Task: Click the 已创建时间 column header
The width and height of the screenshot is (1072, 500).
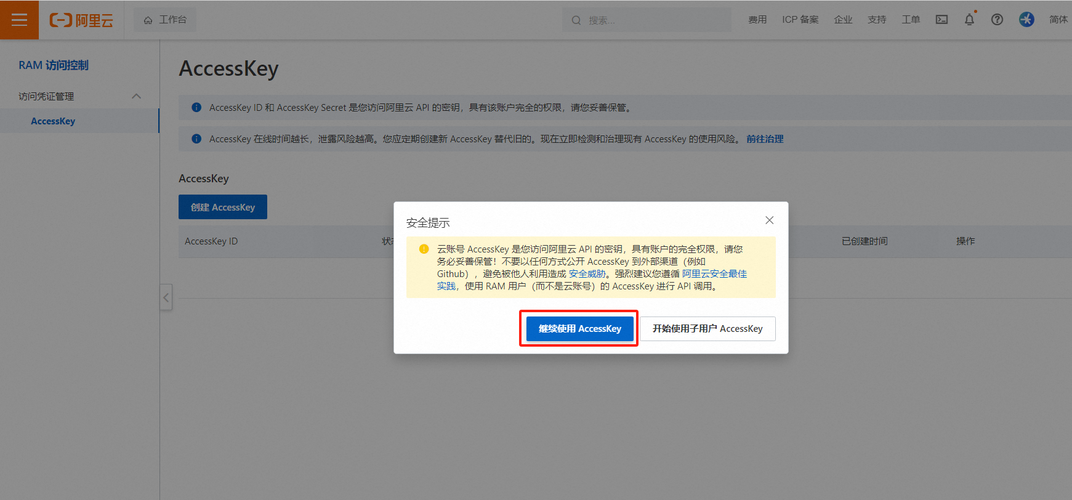Action: [864, 241]
